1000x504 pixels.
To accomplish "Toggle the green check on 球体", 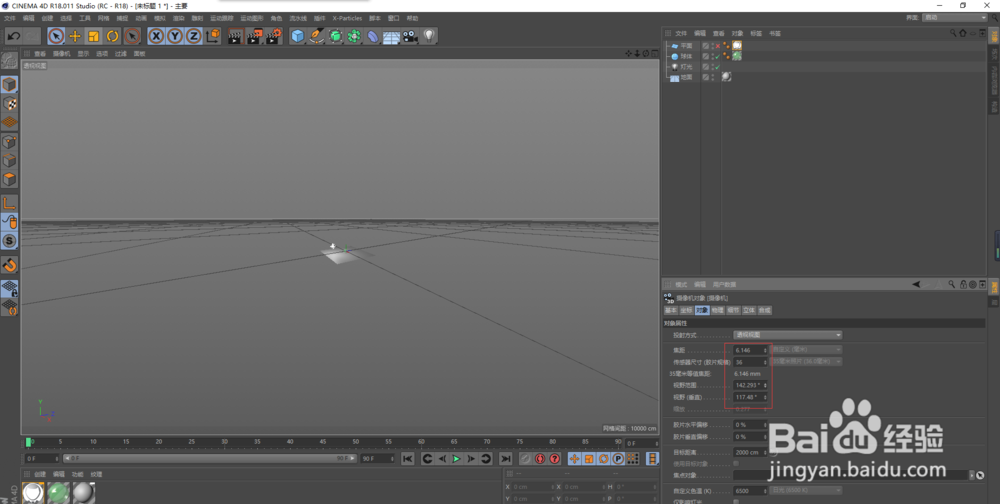I will pyautogui.click(x=717, y=56).
